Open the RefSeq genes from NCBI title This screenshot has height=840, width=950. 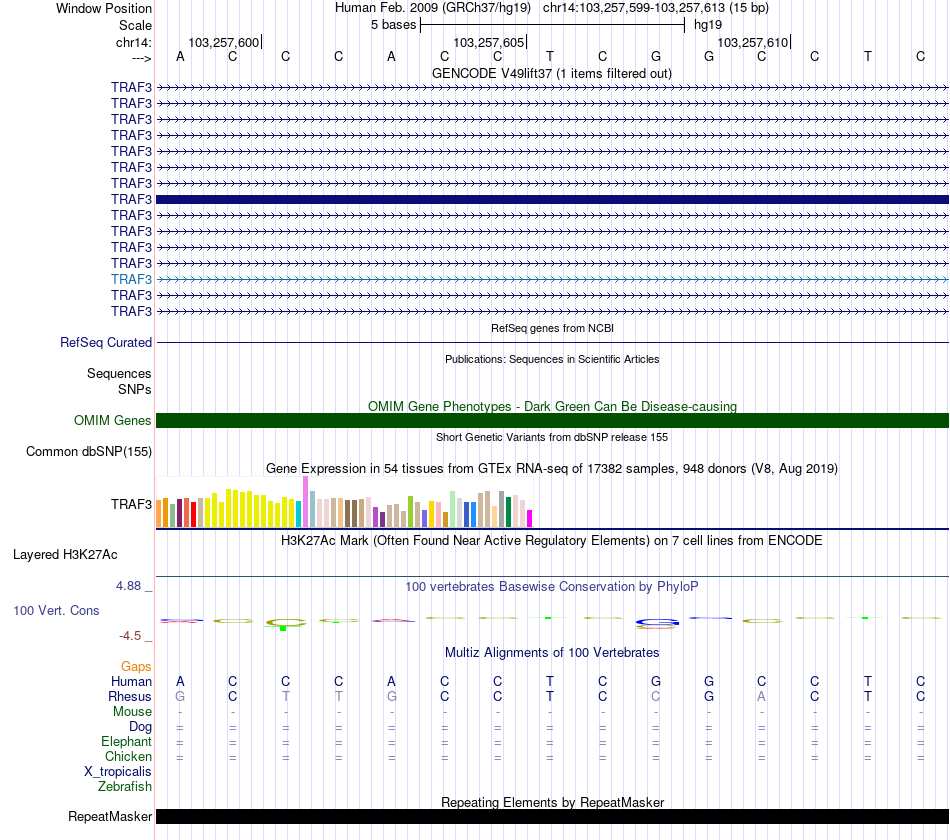coord(552,328)
